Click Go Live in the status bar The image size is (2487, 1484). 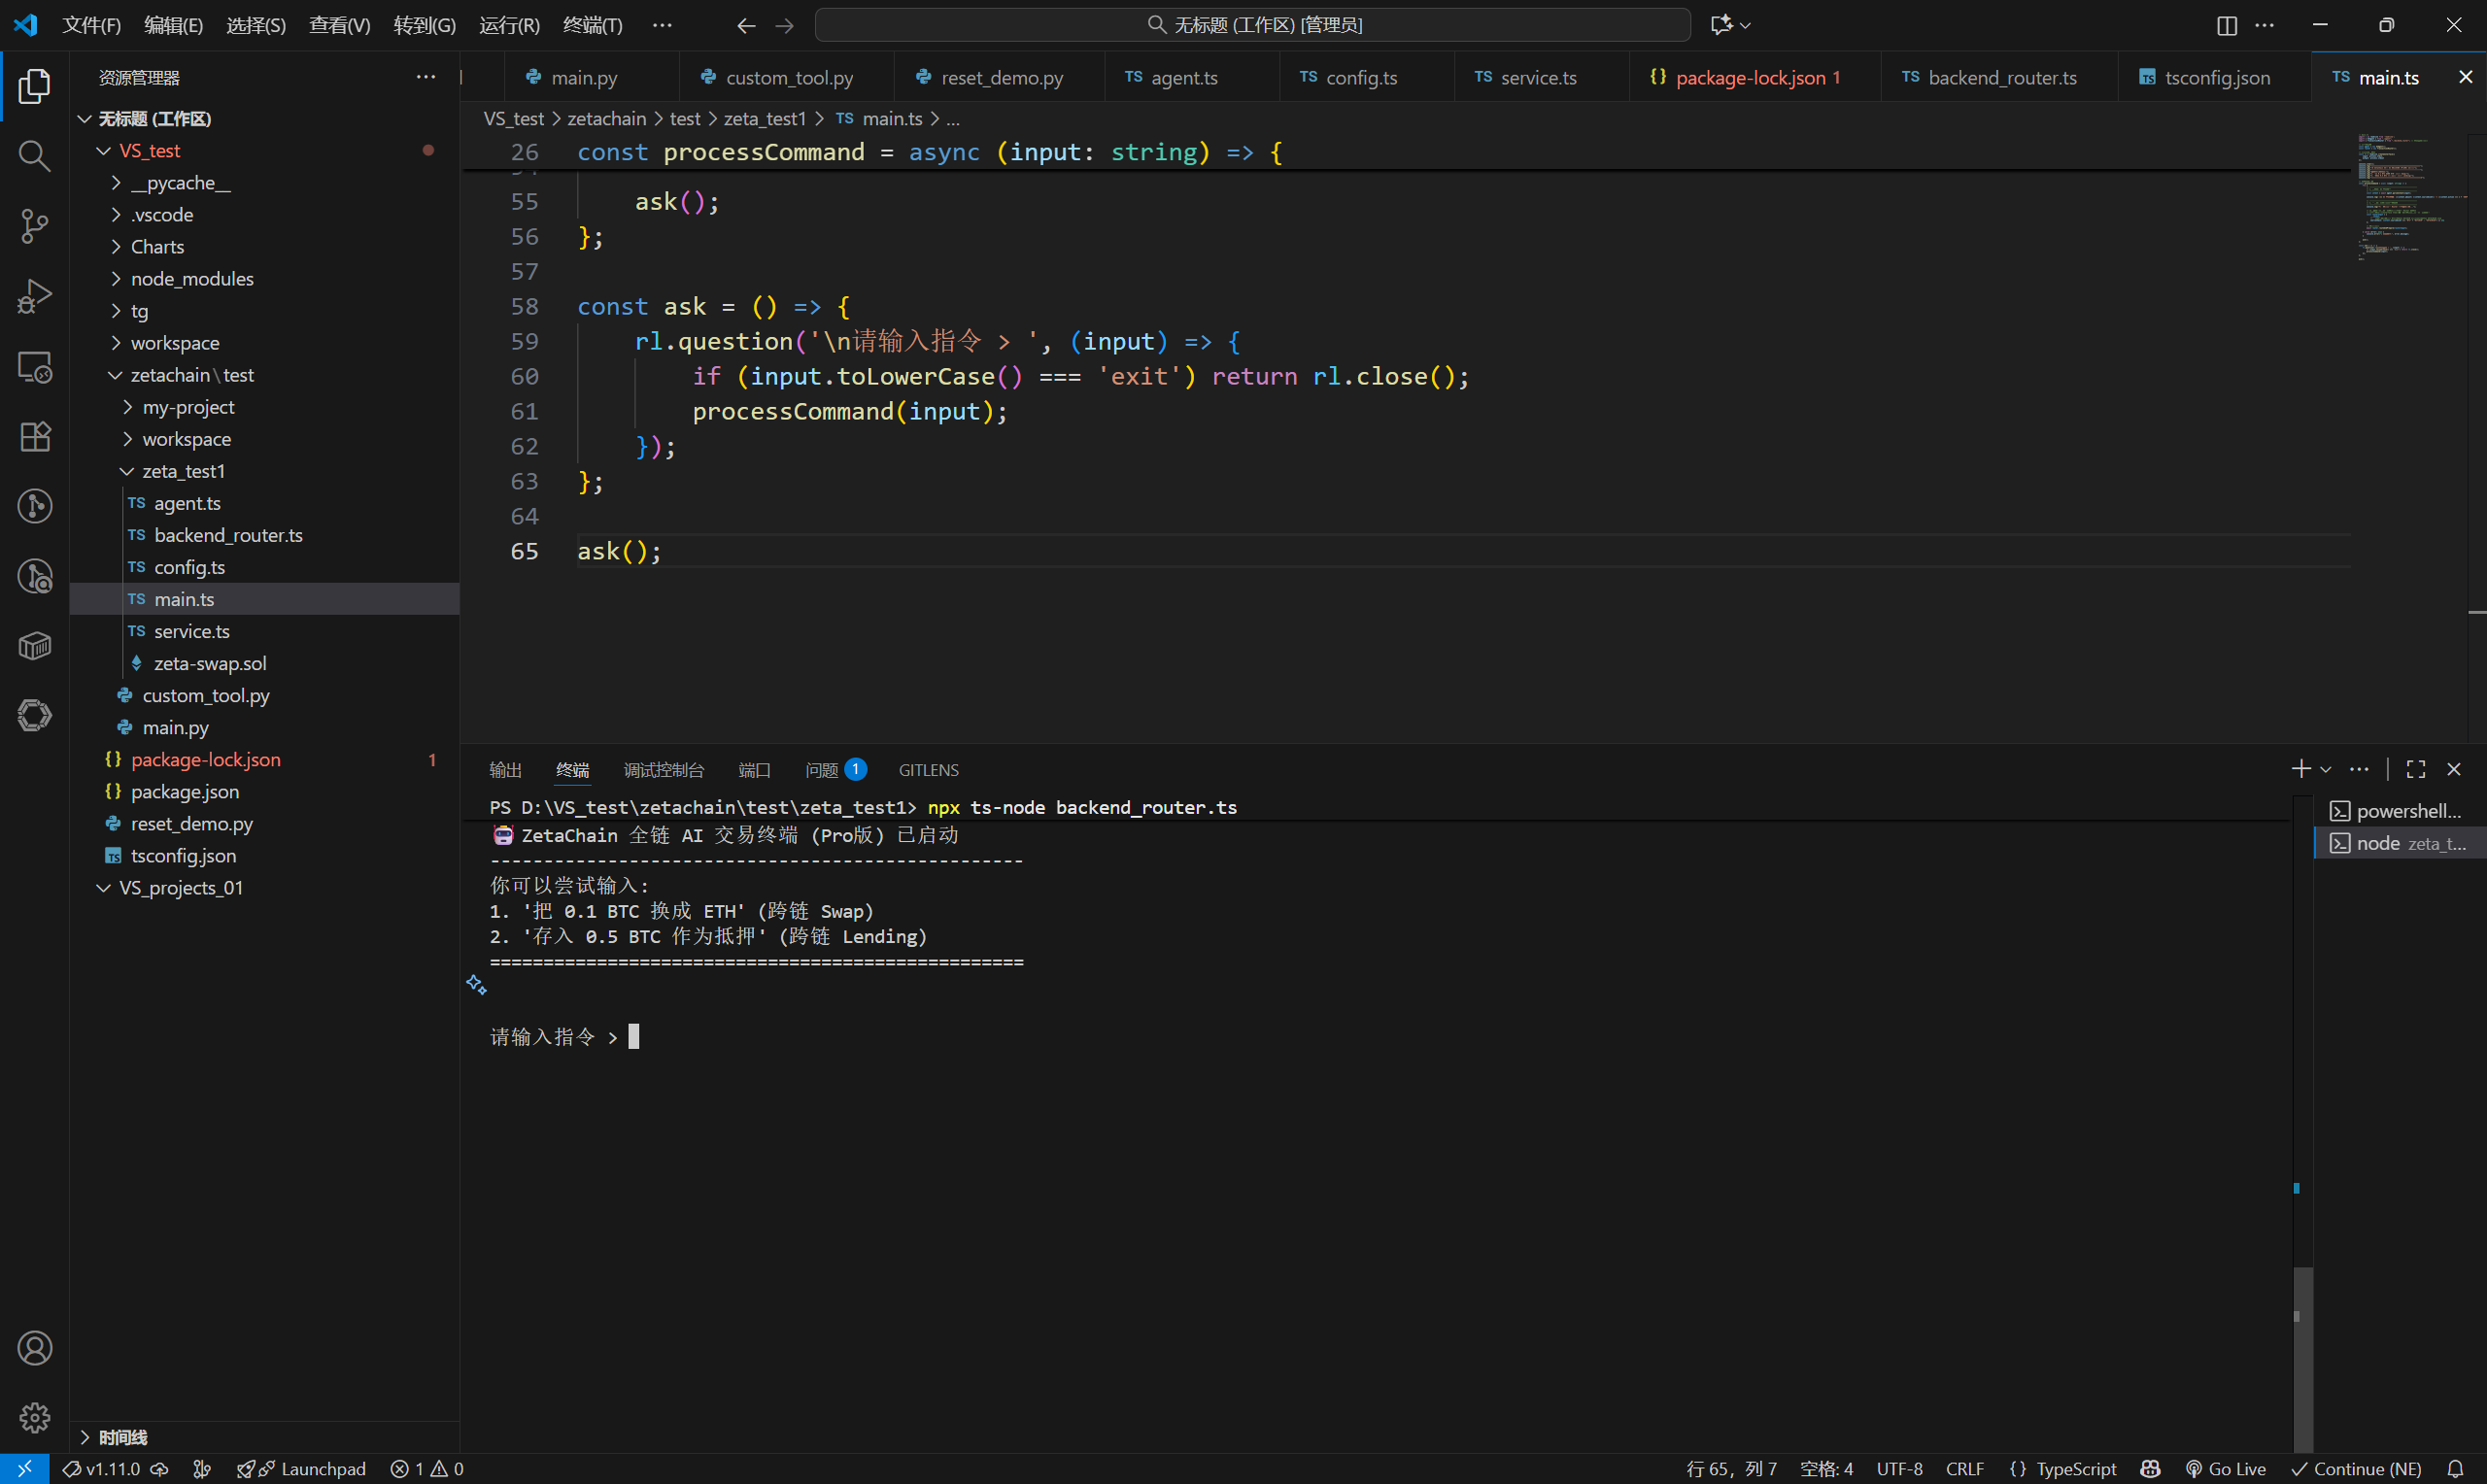point(2225,1469)
